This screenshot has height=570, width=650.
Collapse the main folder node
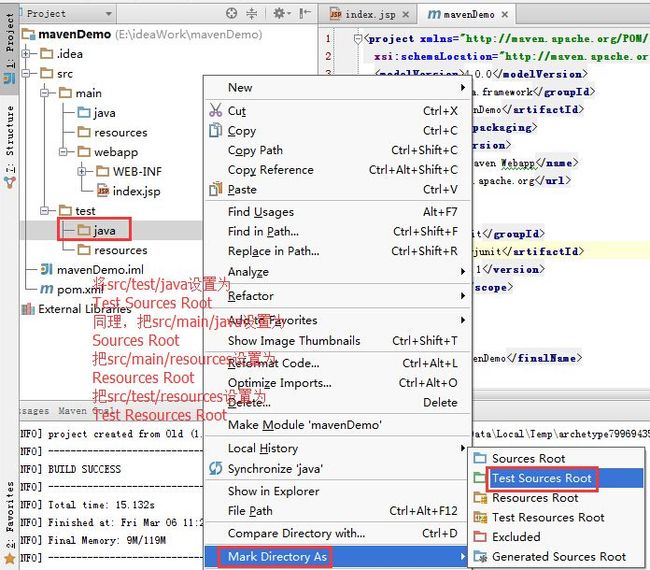tap(44, 93)
